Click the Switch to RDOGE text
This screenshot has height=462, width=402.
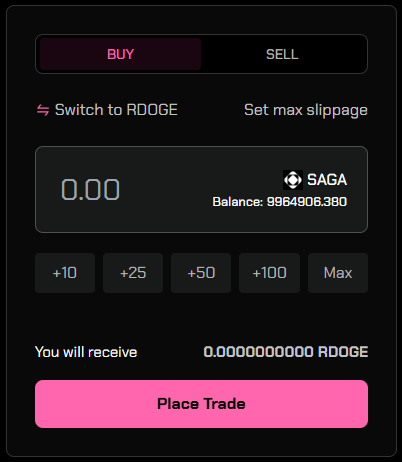[116, 110]
